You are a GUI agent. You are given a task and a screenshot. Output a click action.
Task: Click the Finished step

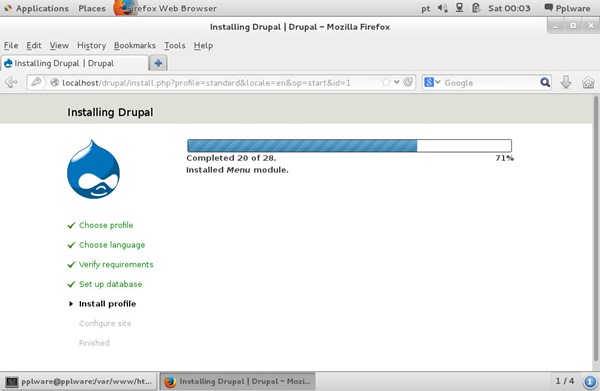coord(94,343)
